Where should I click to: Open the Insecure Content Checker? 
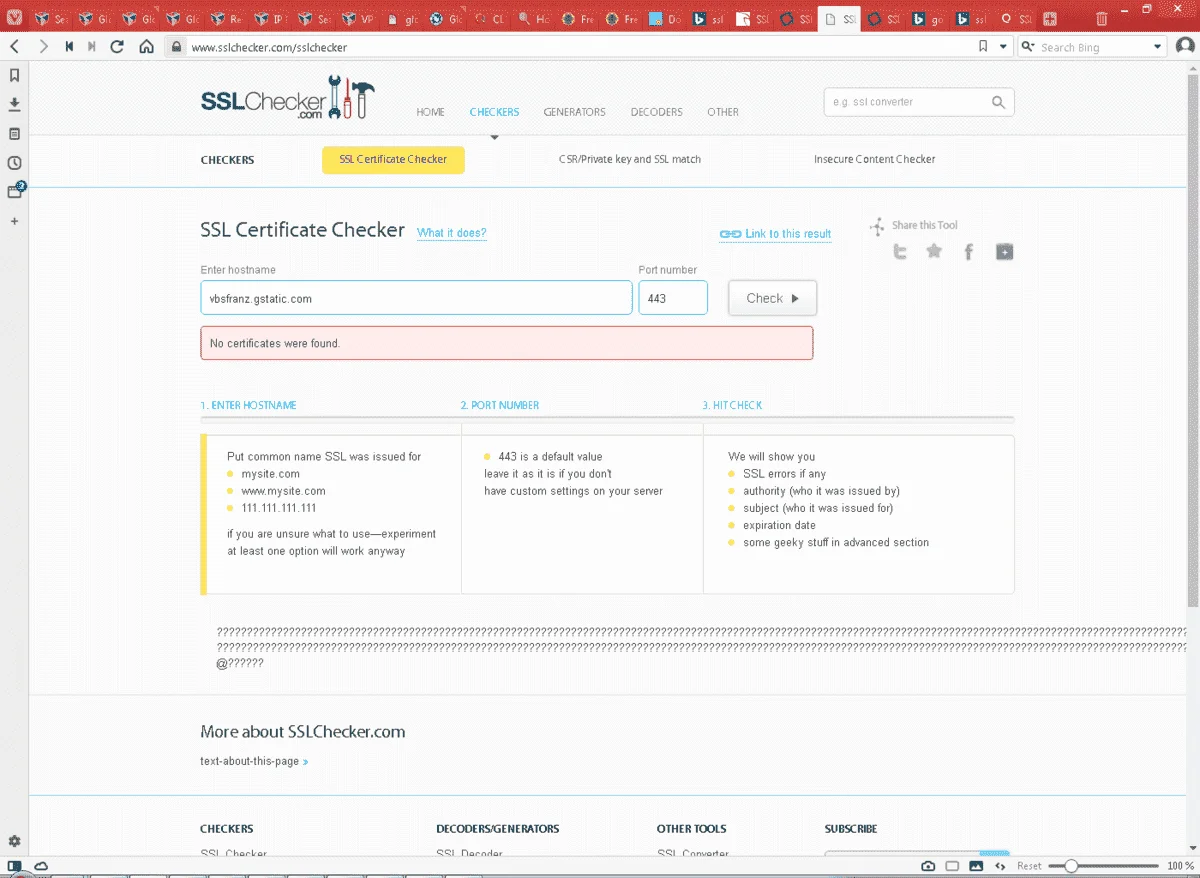[875, 159]
